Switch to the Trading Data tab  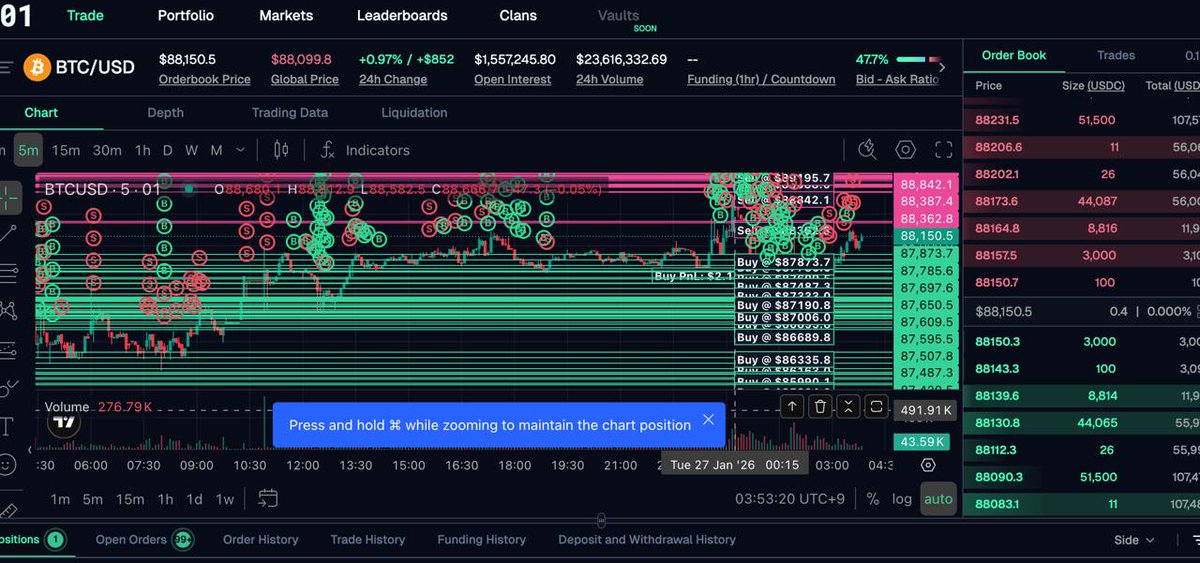[x=290, y=113]
